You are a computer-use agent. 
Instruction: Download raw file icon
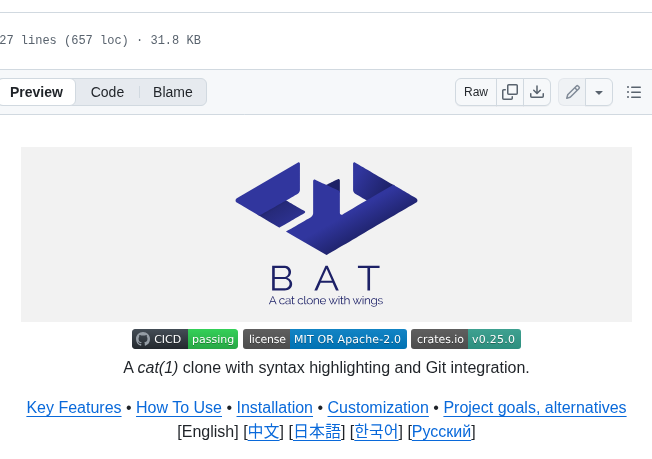click(537, 92)
